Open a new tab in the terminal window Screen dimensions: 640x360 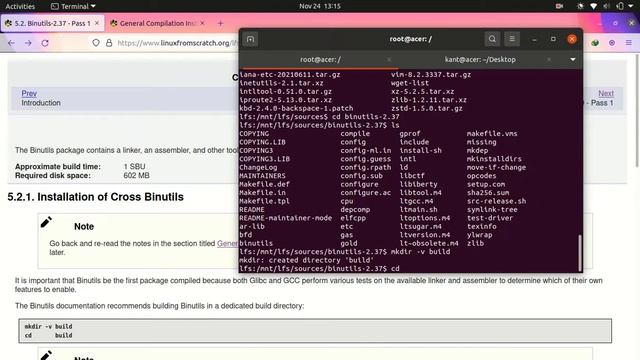tap(250, 39)
